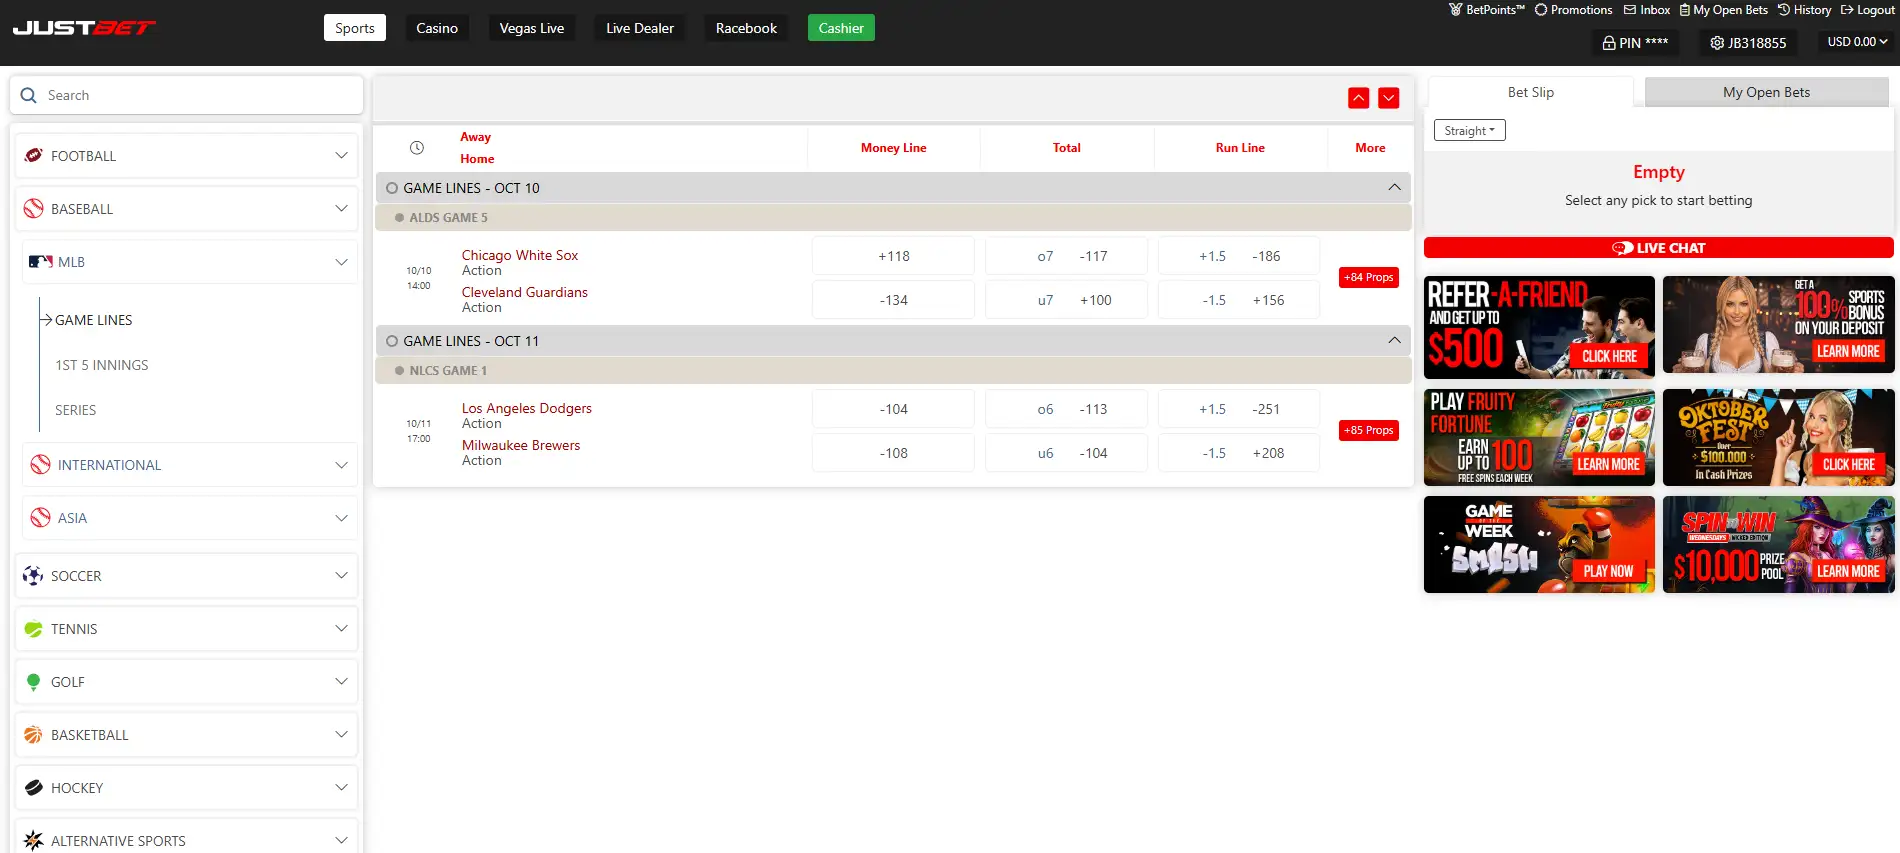The width and height of the screenshot is (1900, 853).
Task: Open the Casino tab
Action: 437,28
